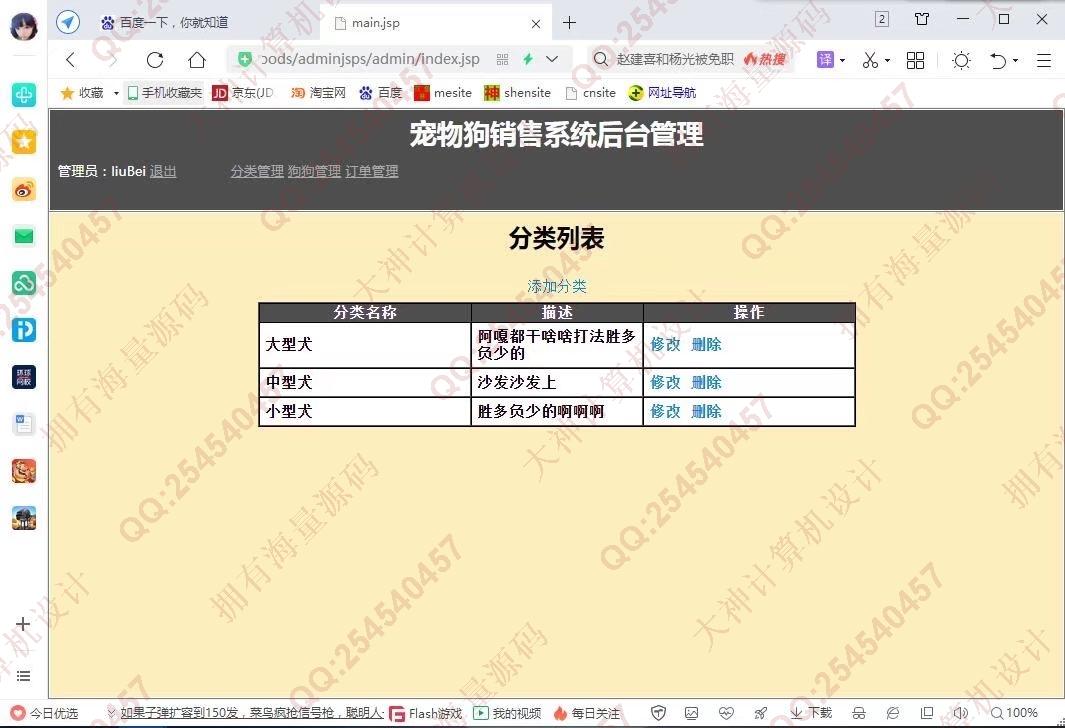The width and height of the screenshot is (1065, 728).
Task: Open 订单管理 menu link
Action: [x=372, y=171]
